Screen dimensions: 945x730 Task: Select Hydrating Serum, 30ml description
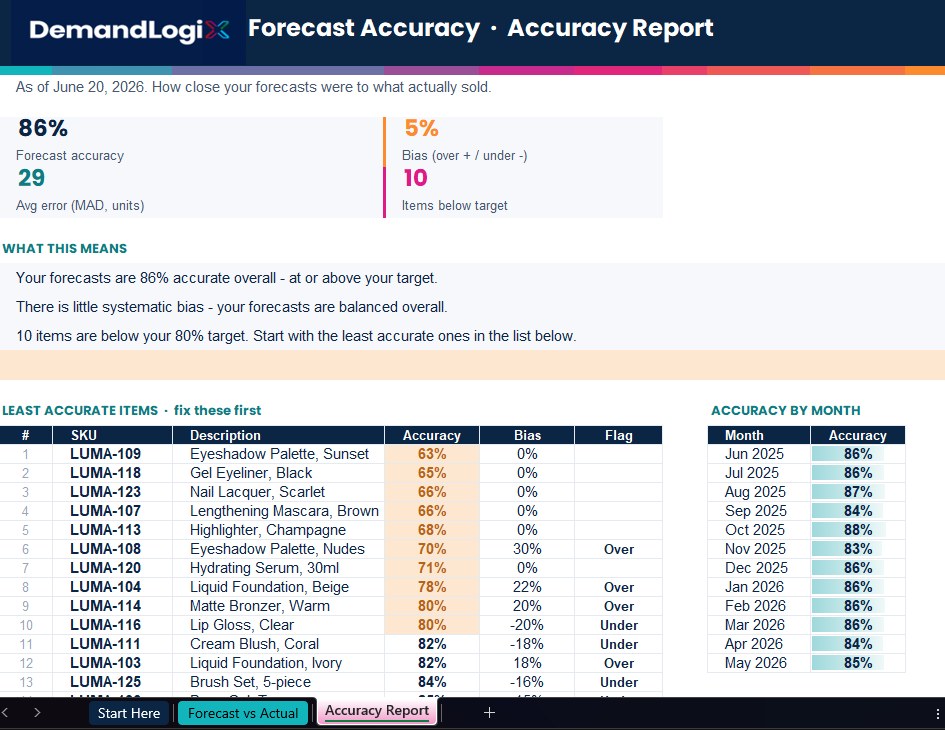point(278,568)
